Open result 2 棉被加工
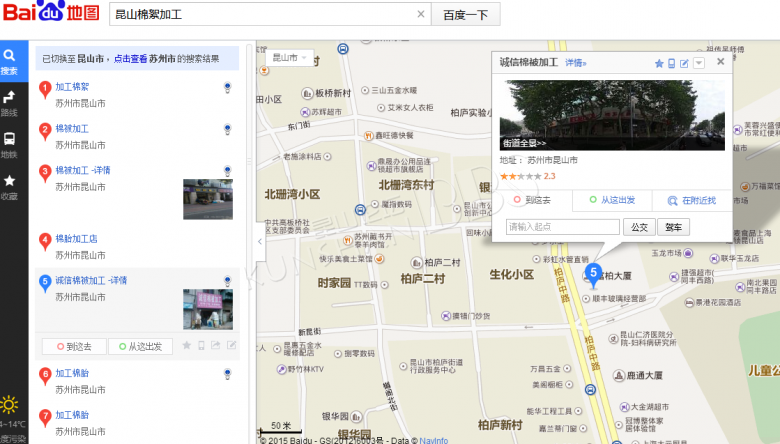Image resolution: width=780 pixels, height=444 pixels. [72, 128]
